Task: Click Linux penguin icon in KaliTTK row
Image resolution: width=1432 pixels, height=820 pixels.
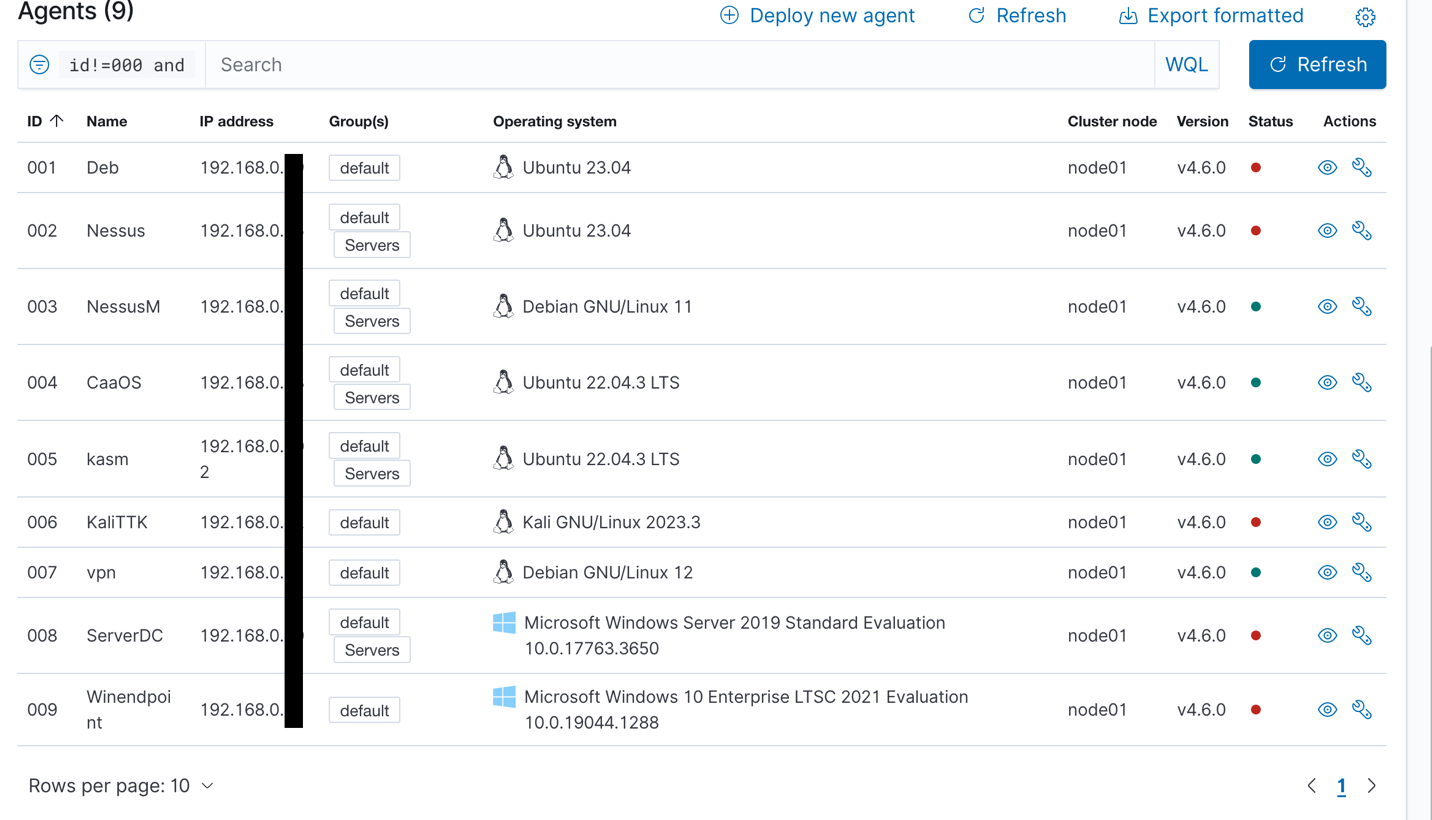Action: (x=503, y=522)
